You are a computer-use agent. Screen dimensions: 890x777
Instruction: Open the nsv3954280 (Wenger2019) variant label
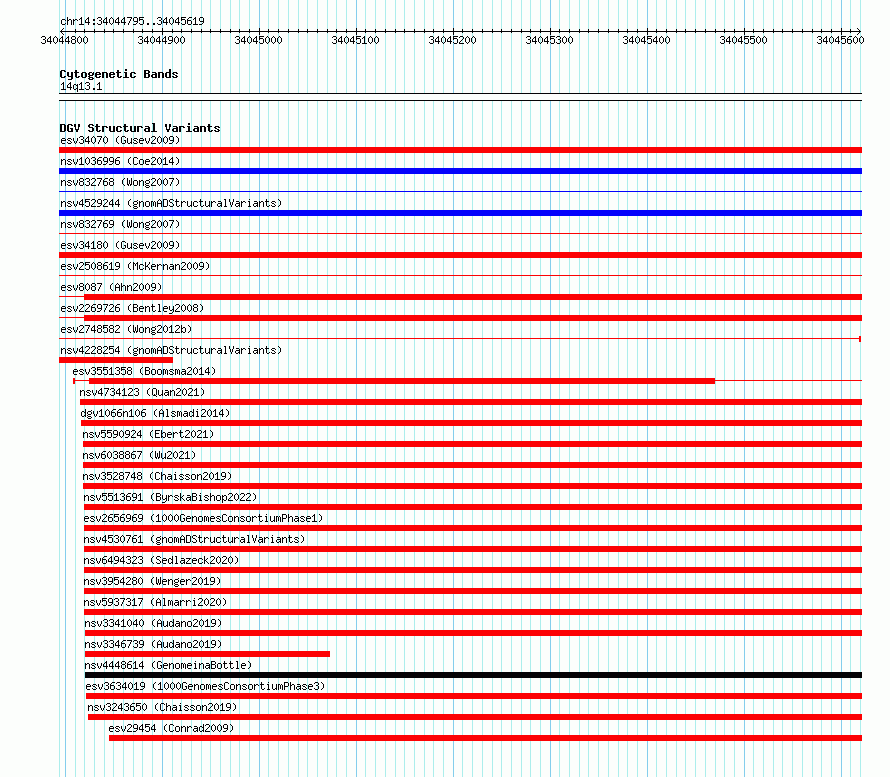[152, 581]
